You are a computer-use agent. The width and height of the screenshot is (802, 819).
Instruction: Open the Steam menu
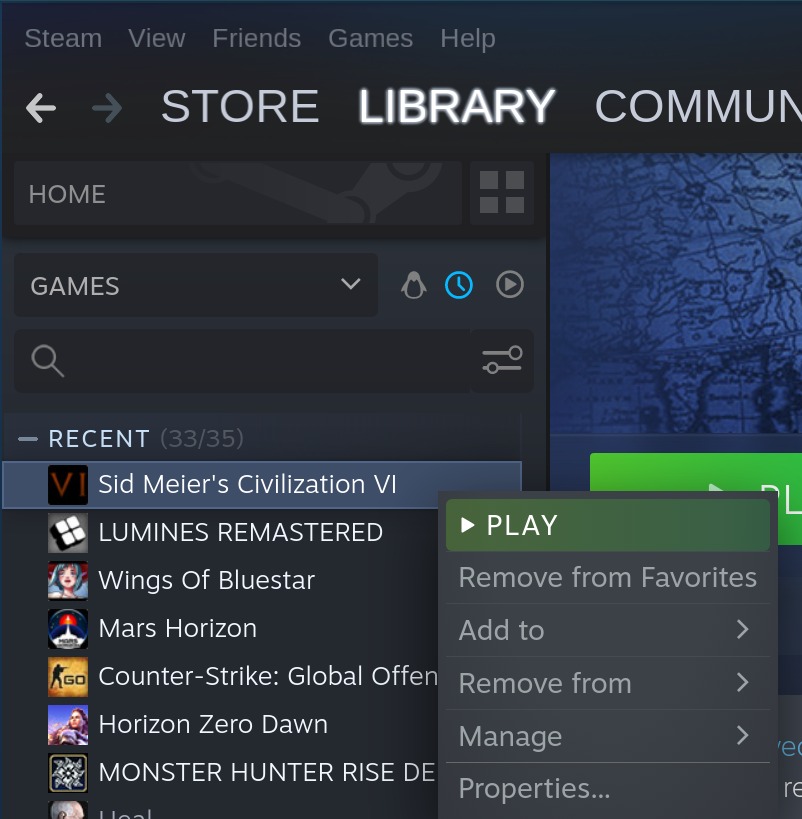tap(63, 38)
